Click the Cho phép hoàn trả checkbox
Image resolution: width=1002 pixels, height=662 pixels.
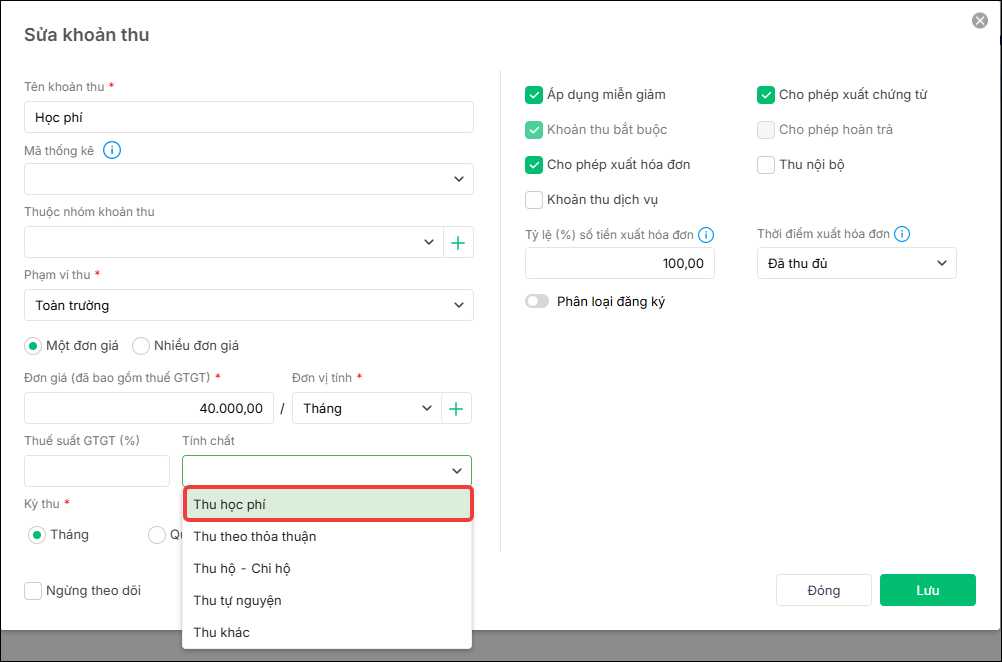pos(766,130)
